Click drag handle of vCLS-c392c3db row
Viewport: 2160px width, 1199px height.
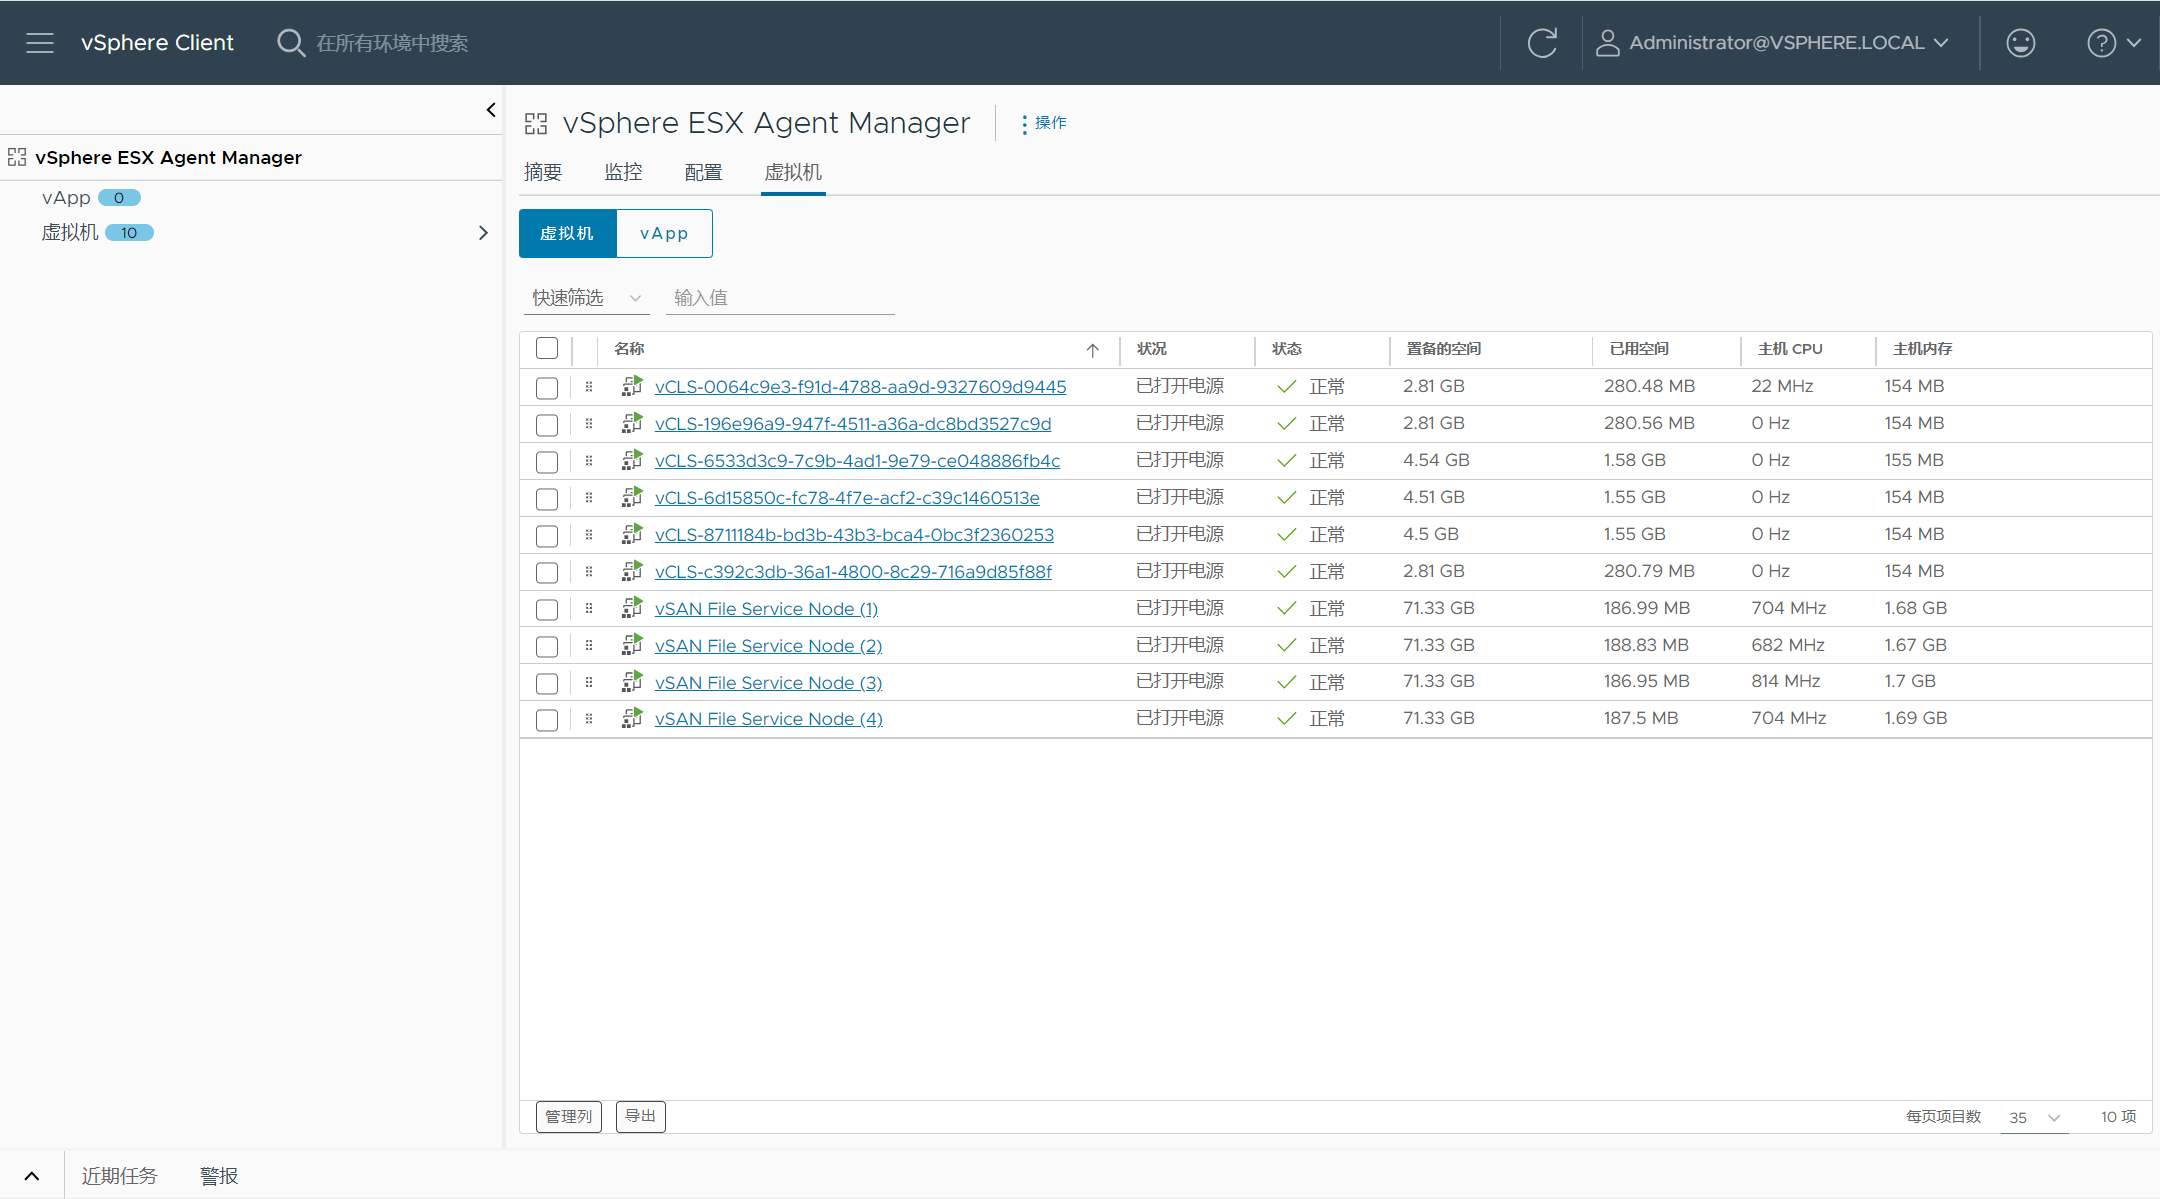(x=589, y=571)
